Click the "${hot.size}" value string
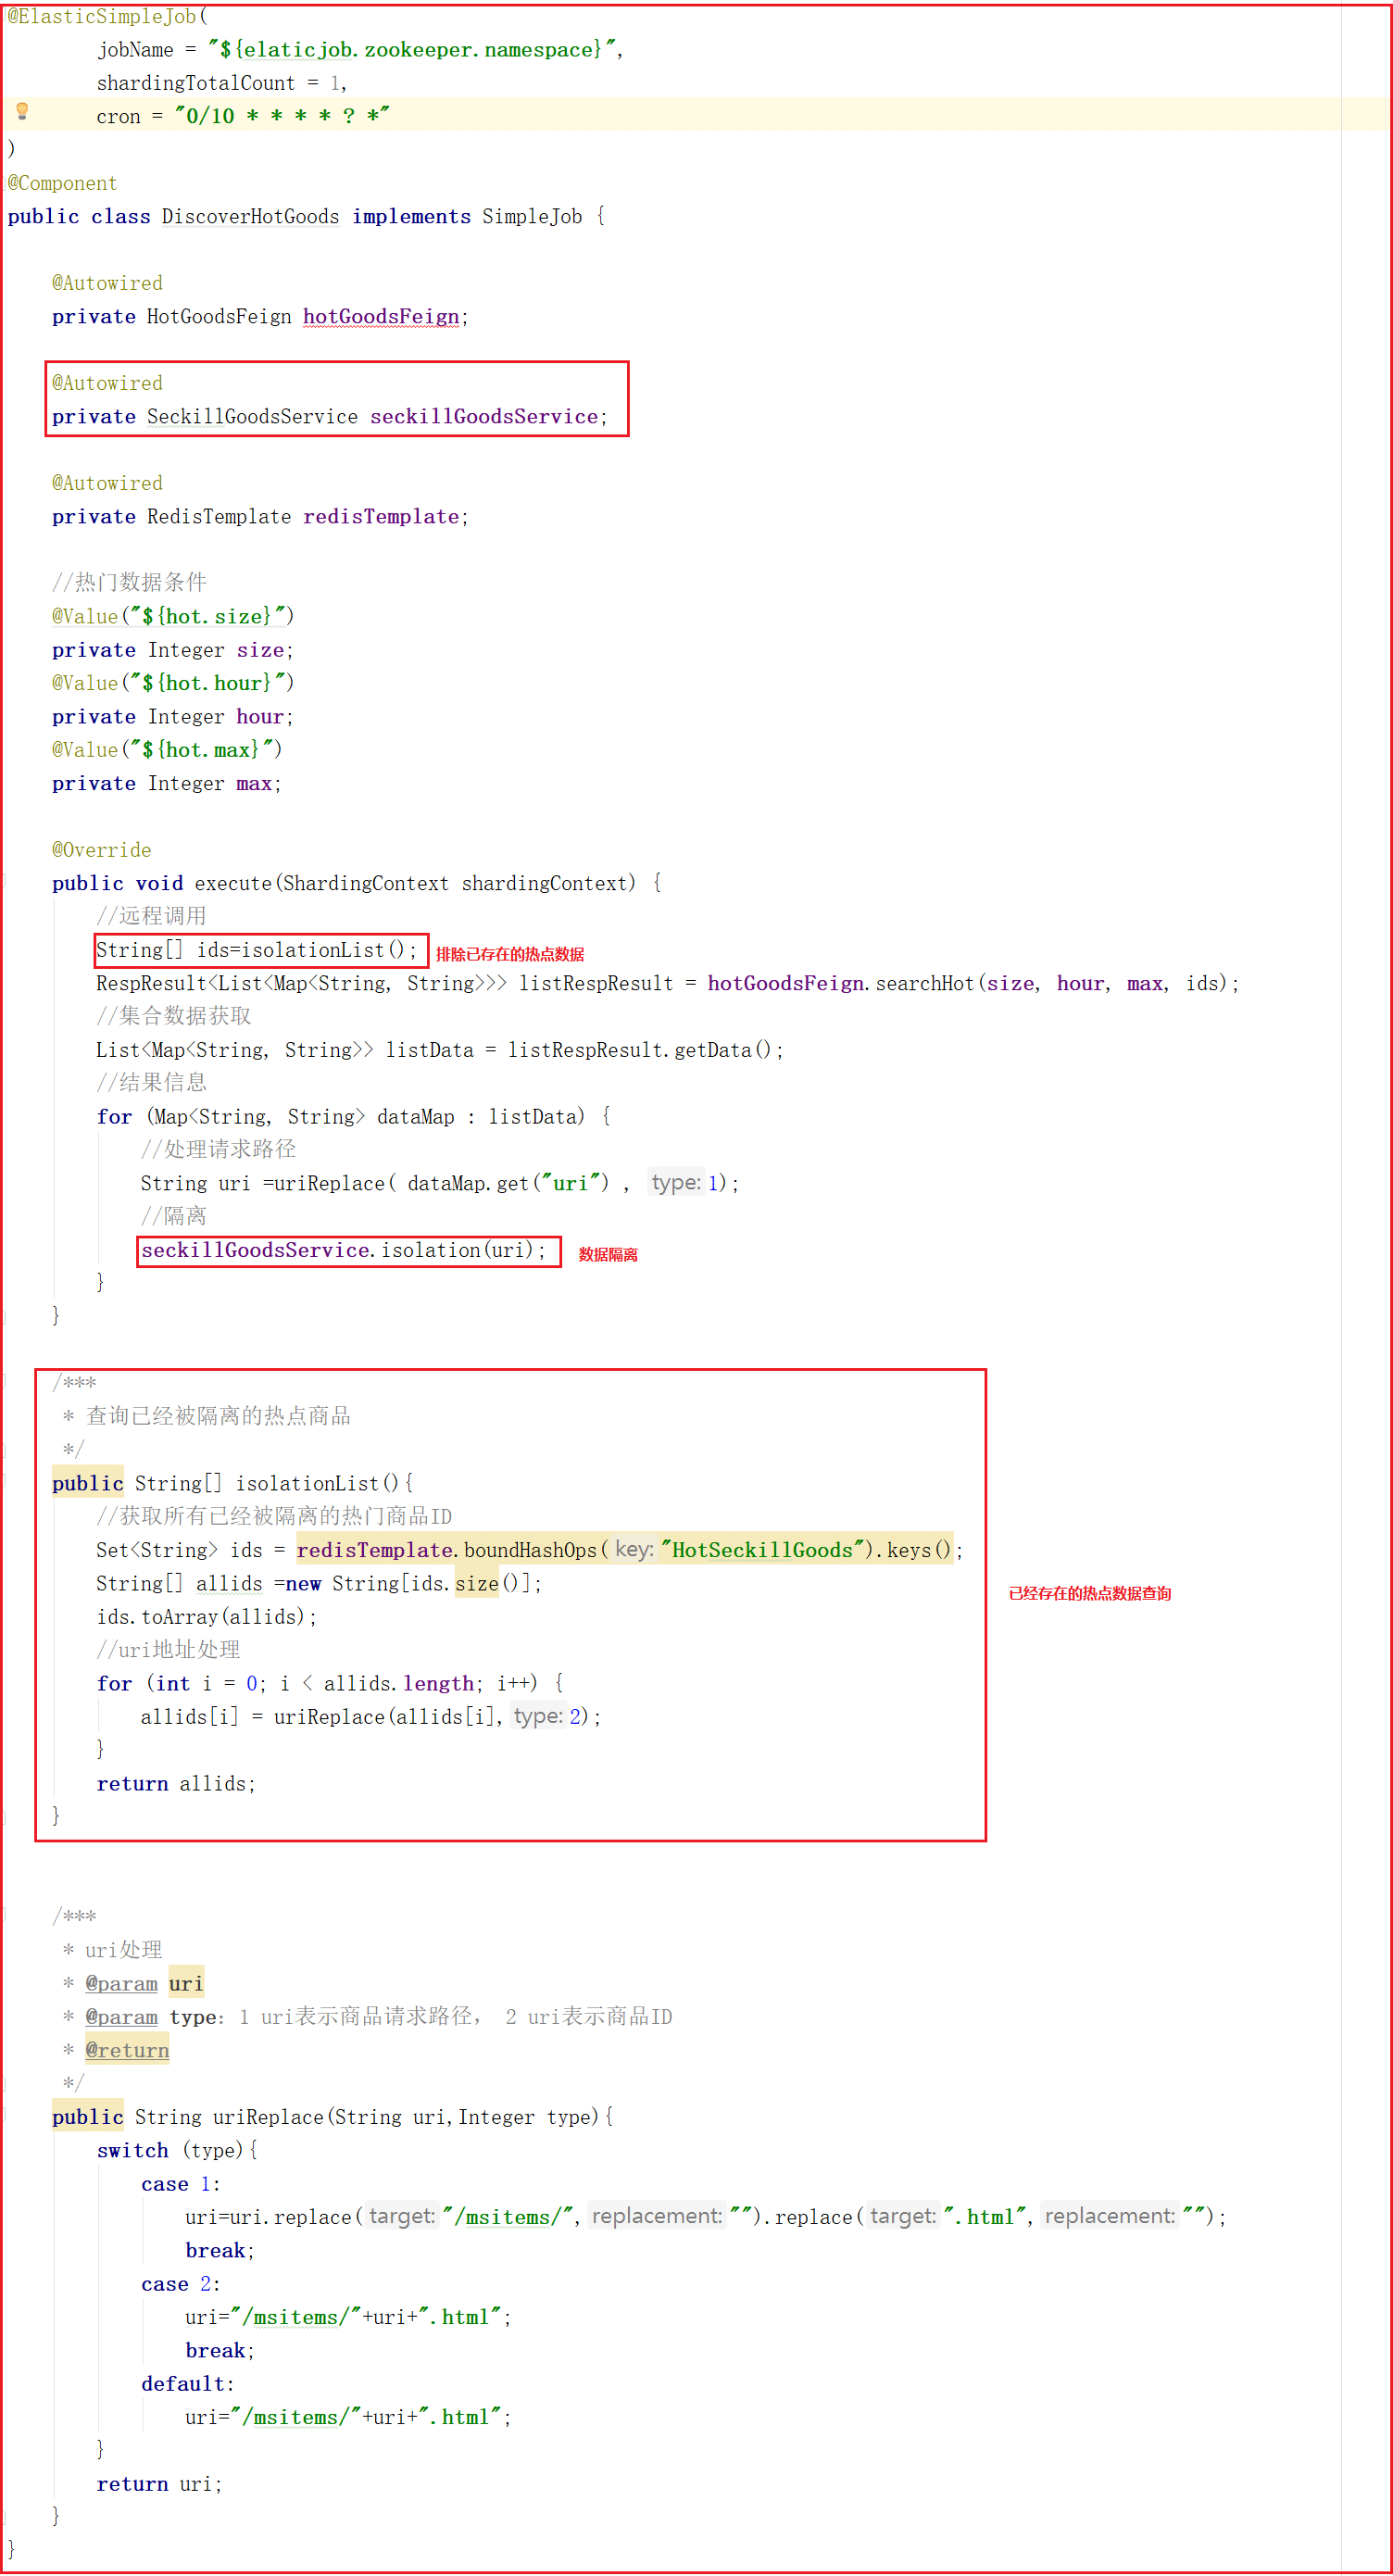1393x2576 pixels. click(213, 616)
